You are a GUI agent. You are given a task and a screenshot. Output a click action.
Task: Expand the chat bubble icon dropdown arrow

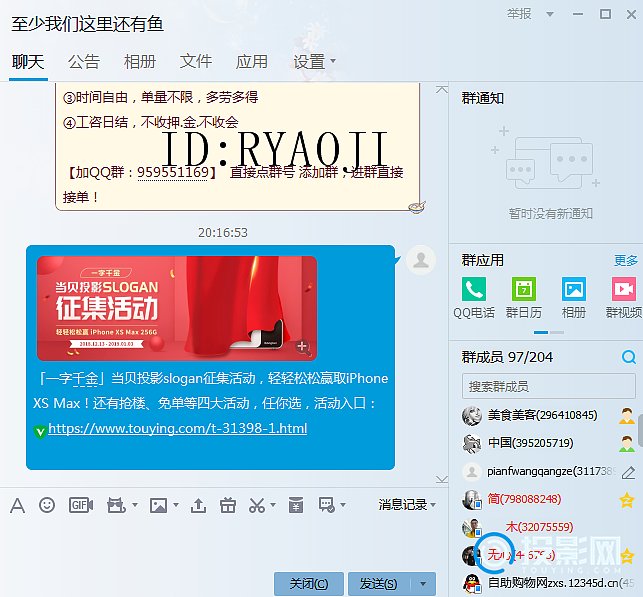coord(343,505)
